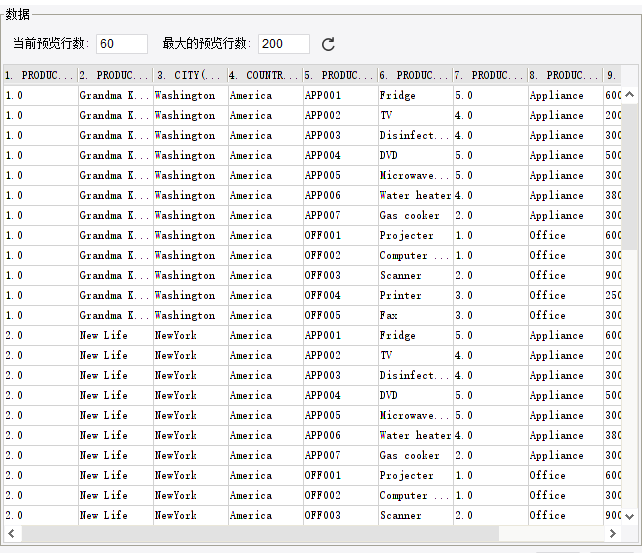The image size is (642, 553).
Task: Click the vertical scrollbar thumb
Action: pyautogui.click(x=630, y=176)
